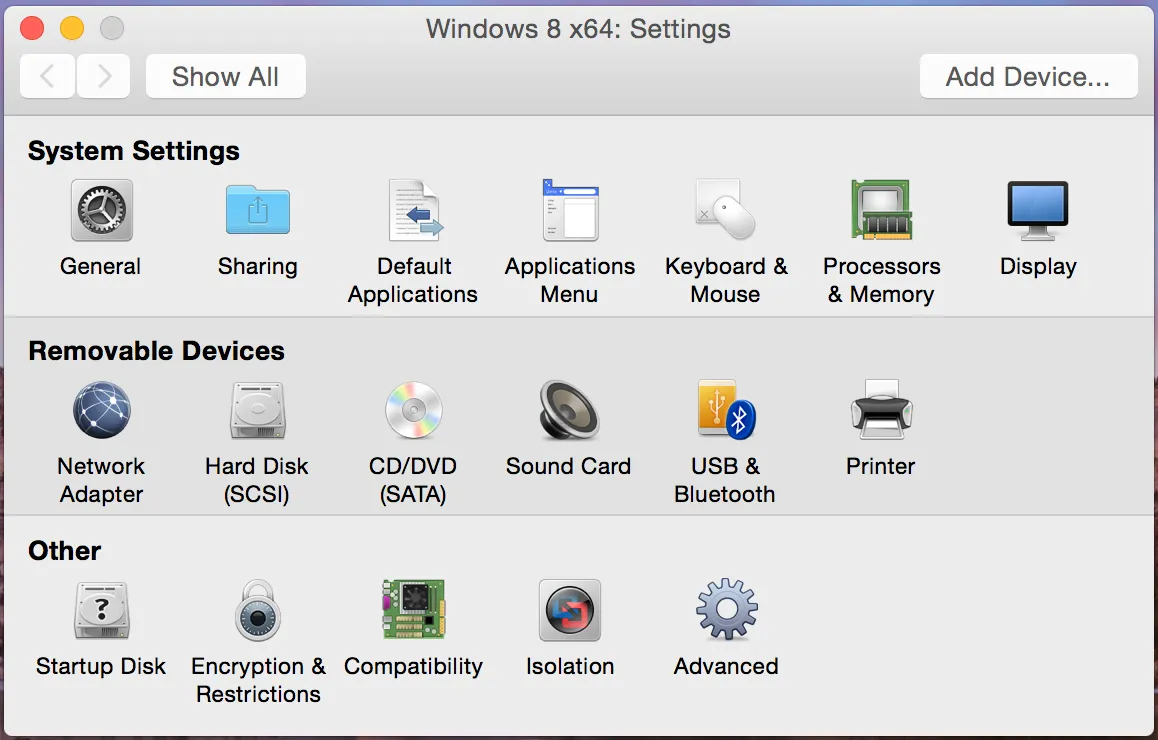
Task: Click the Show All button
Action: (x=225, y=76)
